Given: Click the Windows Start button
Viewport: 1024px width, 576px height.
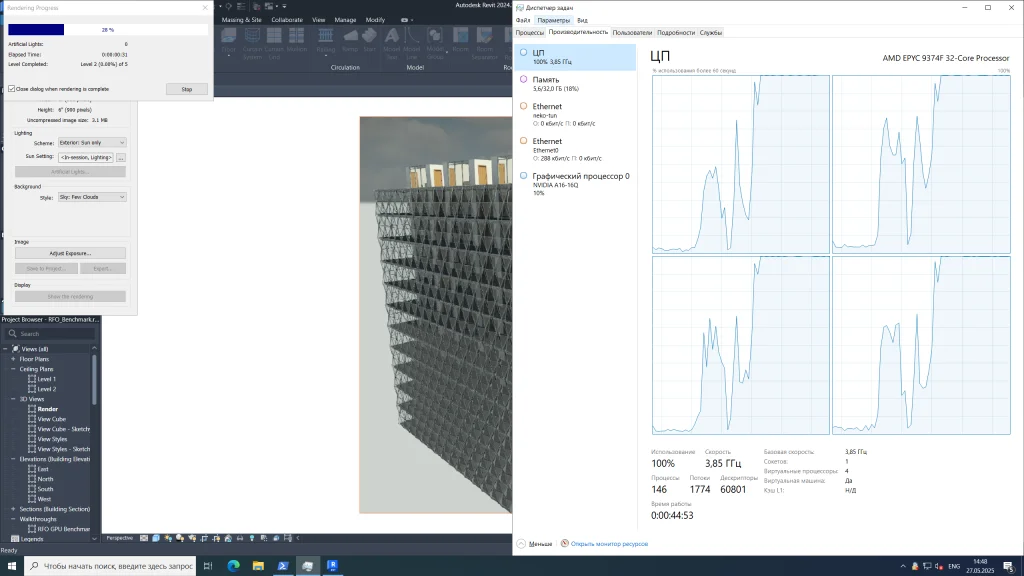Looking at the screenshot, I should 11,566.
